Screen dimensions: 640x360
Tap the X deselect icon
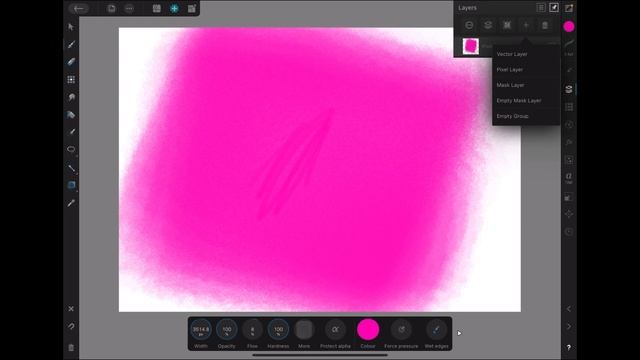(71, 309)
